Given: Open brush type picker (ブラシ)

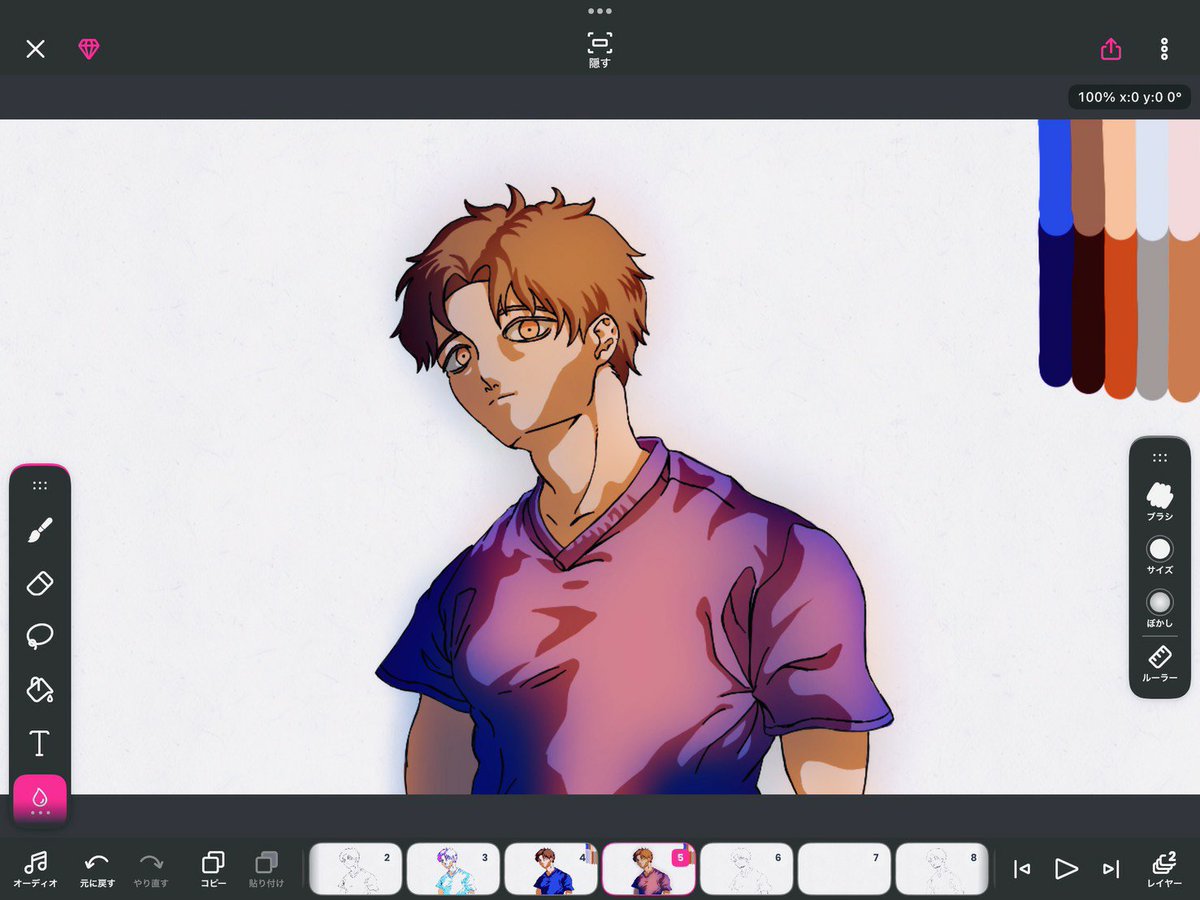Looking at the screenshot, I should point(1160,500).
